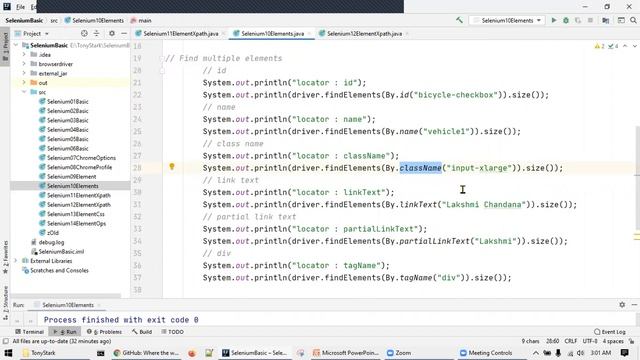Open Selenium14ElementOps in project tree

click(76, 223)
